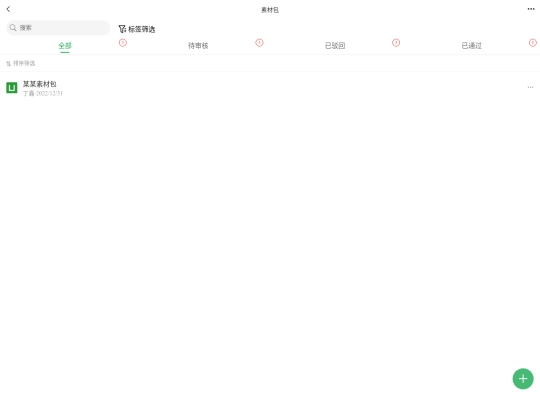Click the green 某某素材包 package icon
Screen dimensions: 540x405
point(12,87)
